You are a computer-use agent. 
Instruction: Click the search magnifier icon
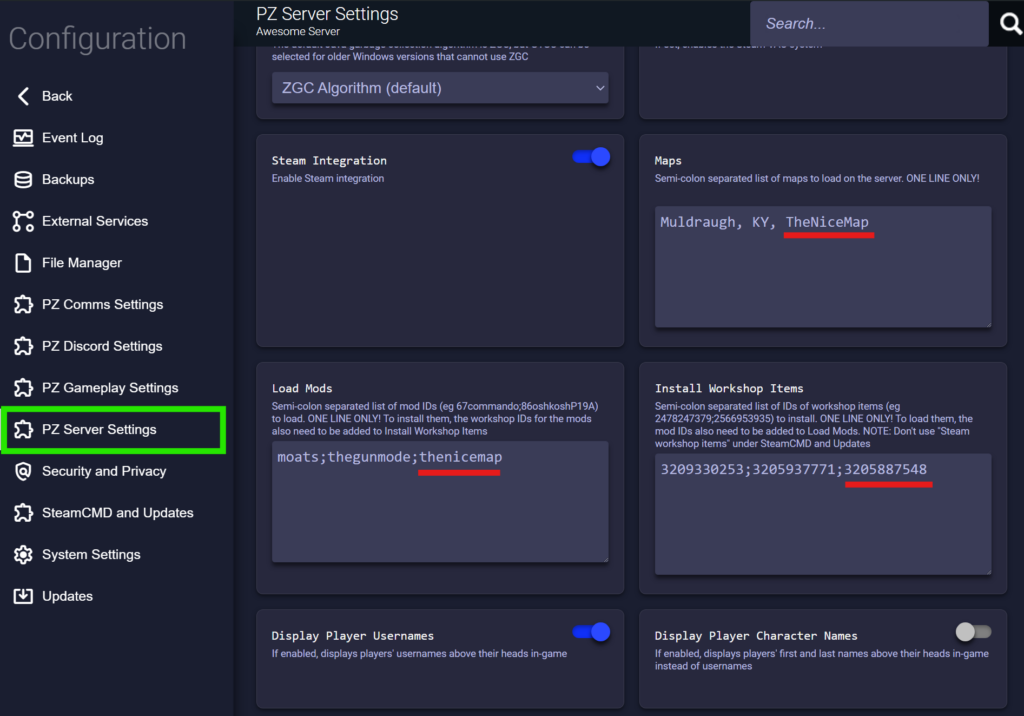[x=1010, y=24]
